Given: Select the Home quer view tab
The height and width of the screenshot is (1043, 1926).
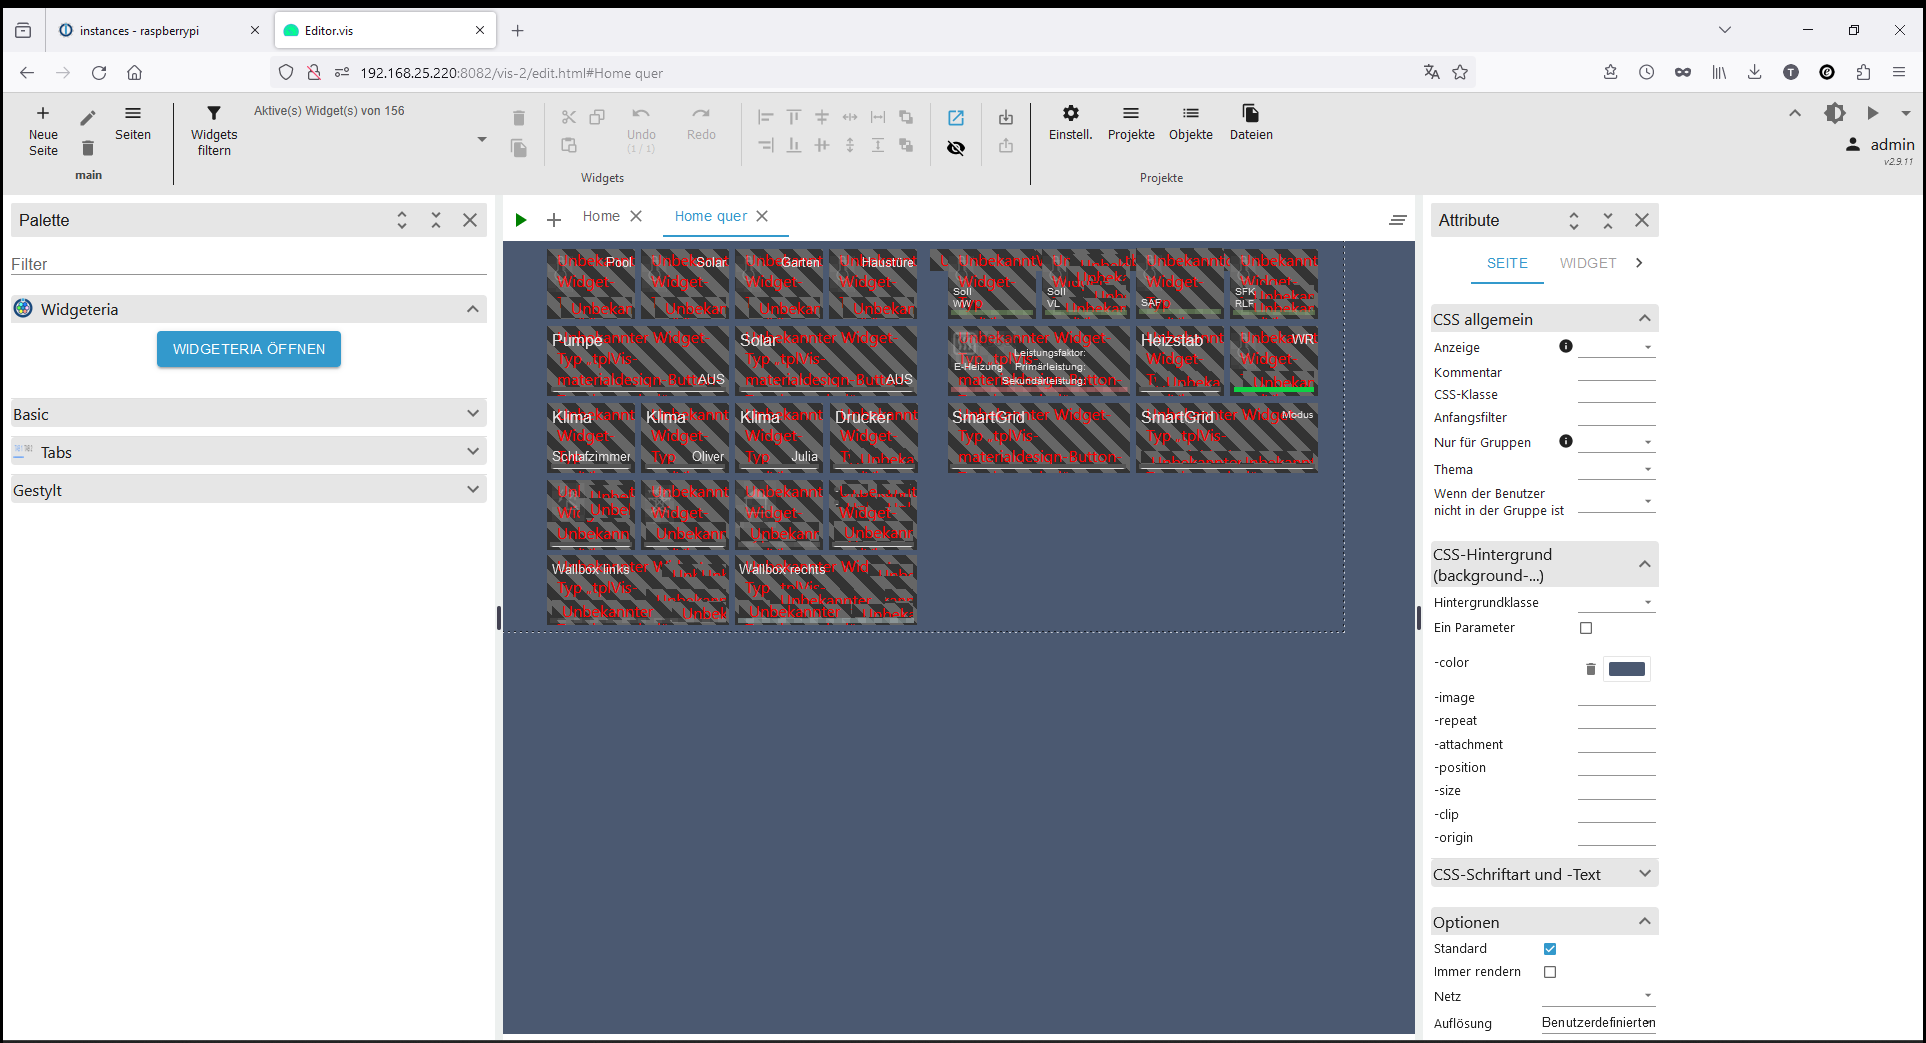Looking at the screenshot, I should pos(711,216).
